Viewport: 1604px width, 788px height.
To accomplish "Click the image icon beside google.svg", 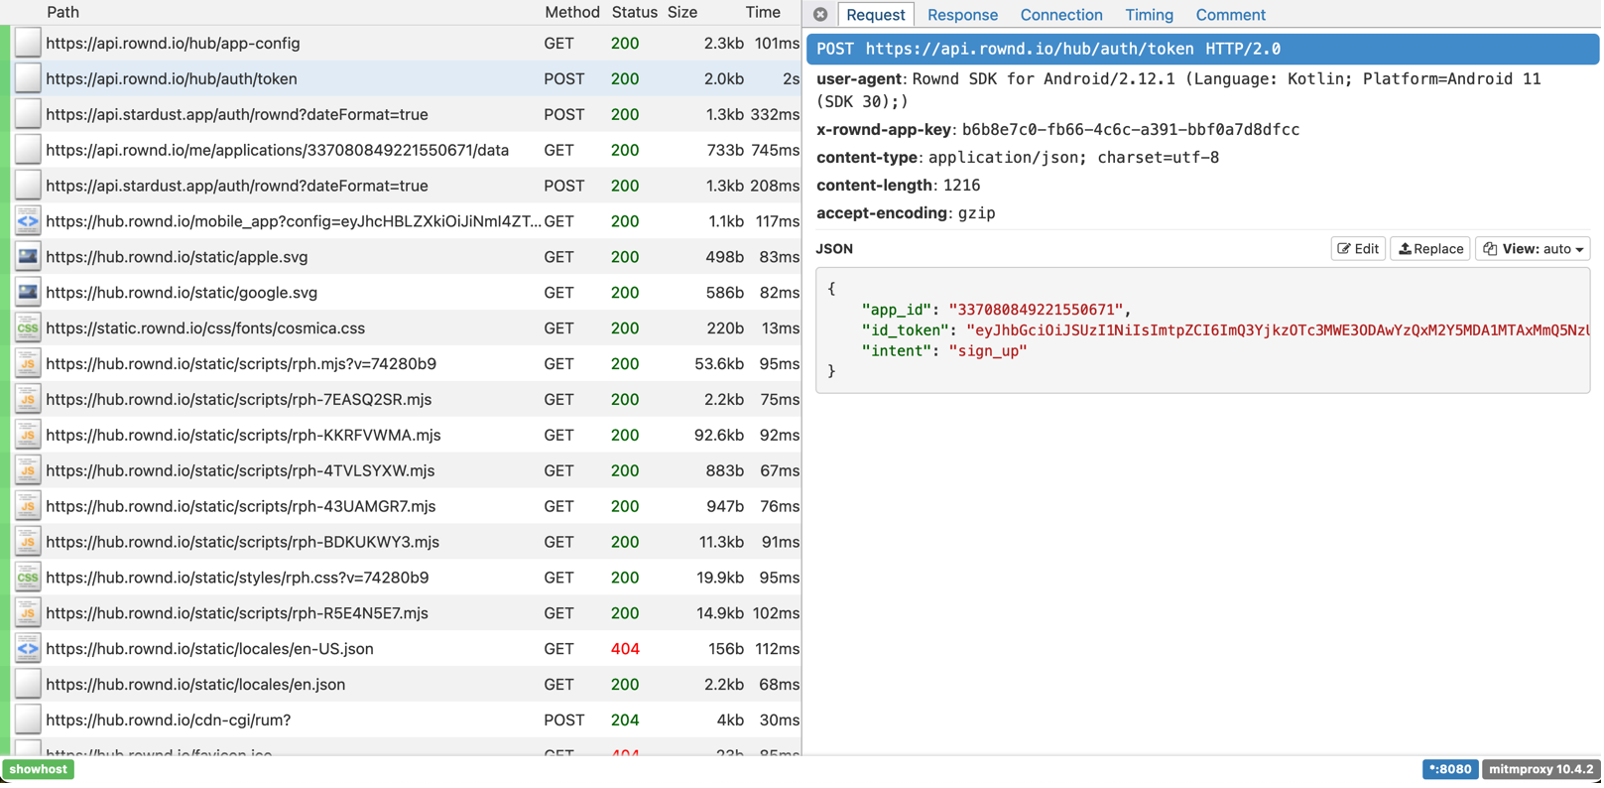I will click(x=27, y=293).
